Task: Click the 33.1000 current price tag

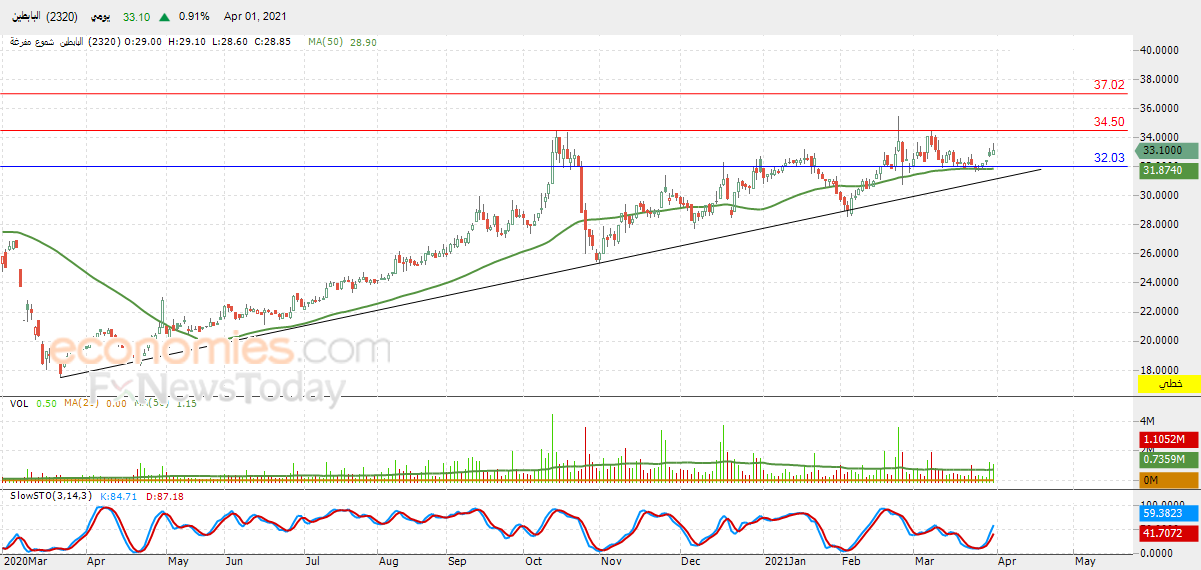Action: (x=1164, y=150)
